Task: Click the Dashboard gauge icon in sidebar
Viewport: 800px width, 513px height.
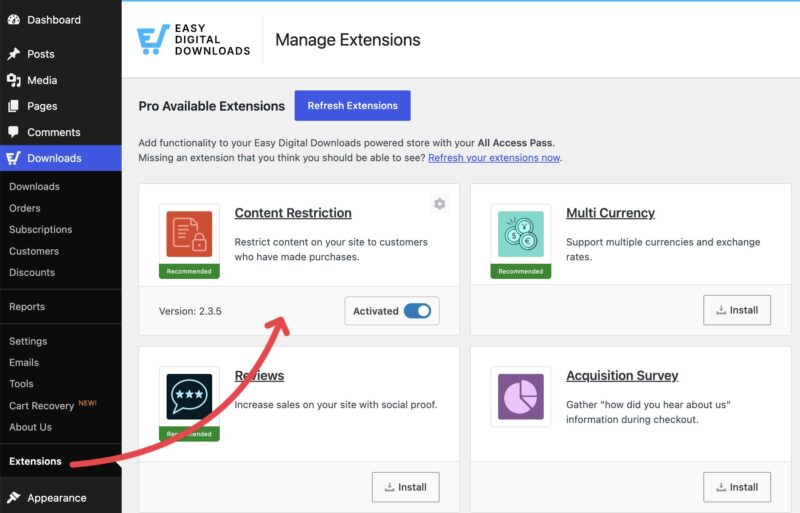Action: 14,20
